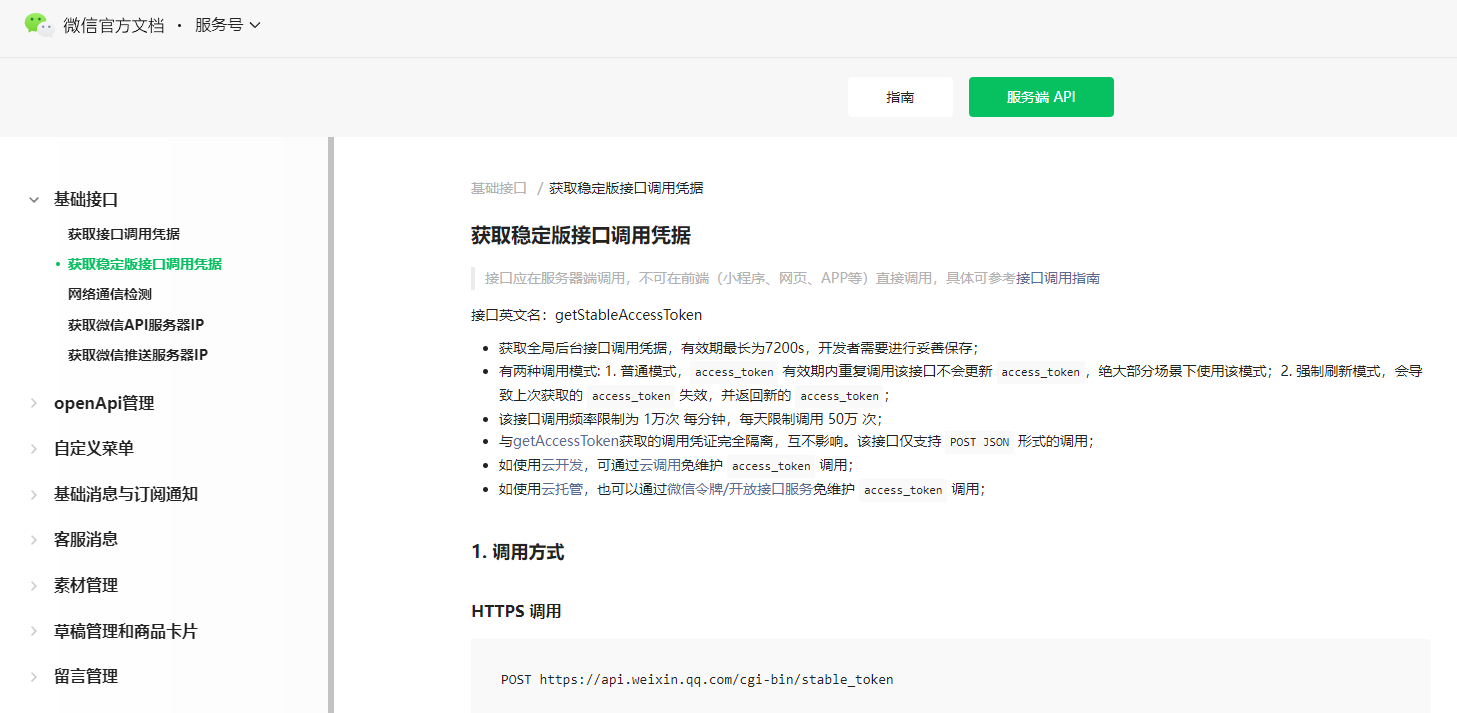Expand the 留言管理 chevron
This screenshot has height=713, width=1457.
coord(34,677)
